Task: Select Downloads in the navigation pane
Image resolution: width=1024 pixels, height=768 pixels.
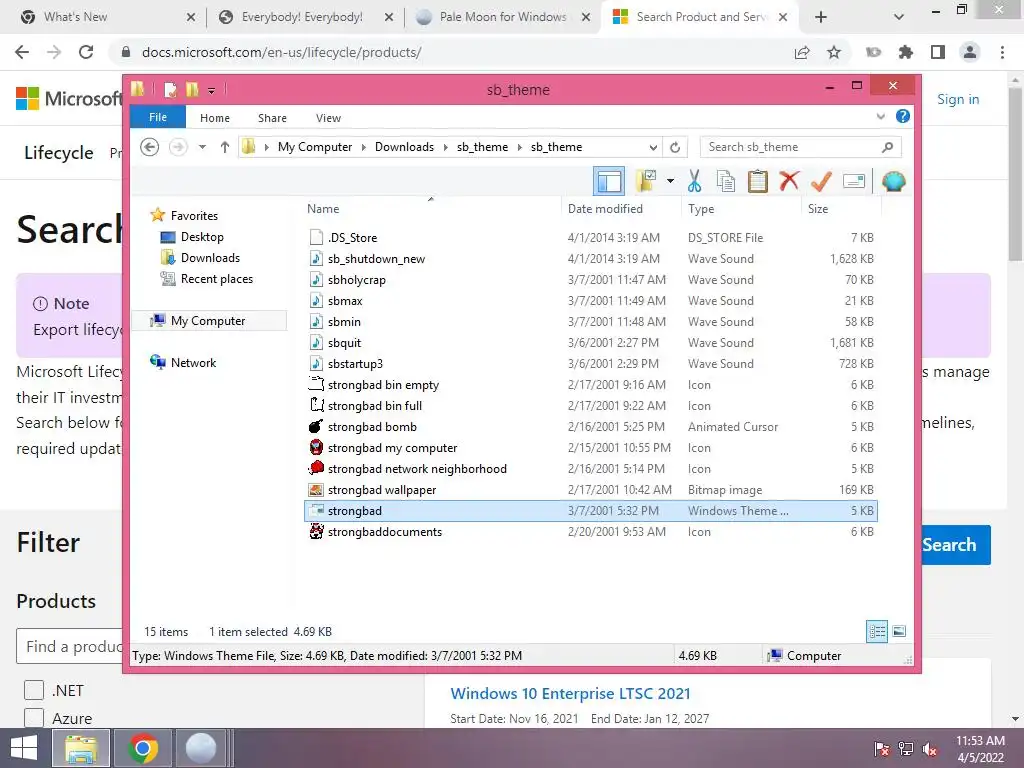Action: (210, 257)
